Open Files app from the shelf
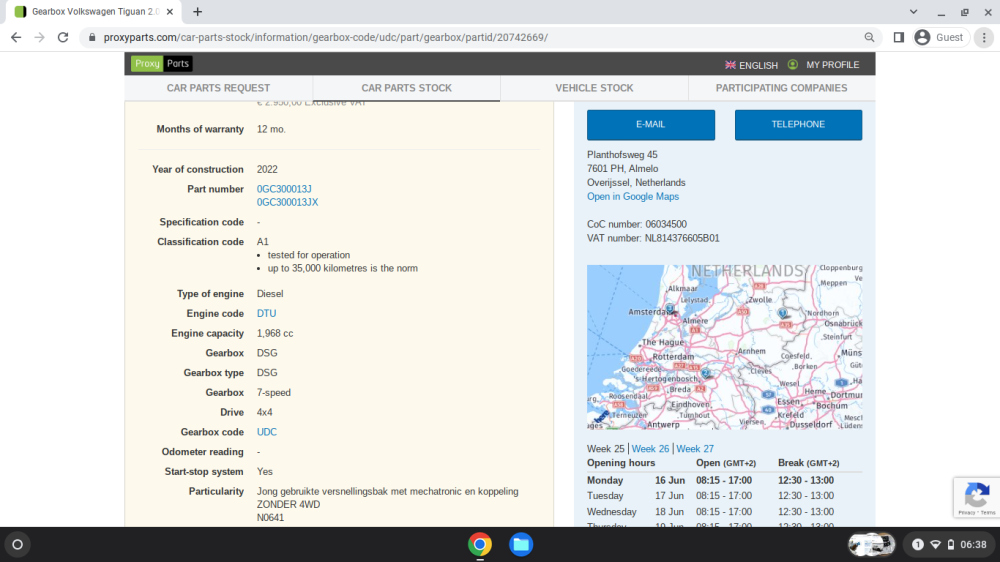 click(x=520, y=545)
